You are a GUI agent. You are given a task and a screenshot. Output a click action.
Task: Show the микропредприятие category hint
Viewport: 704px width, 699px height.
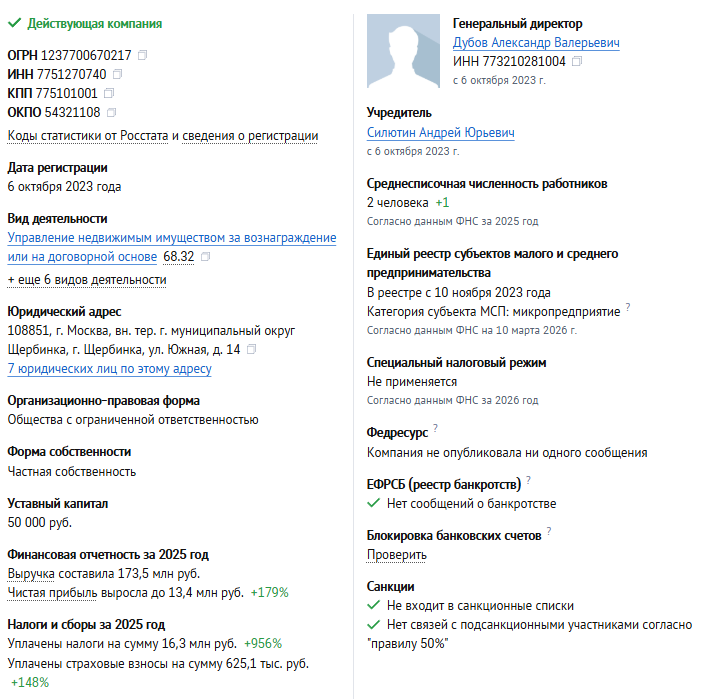tap(628, 307)
